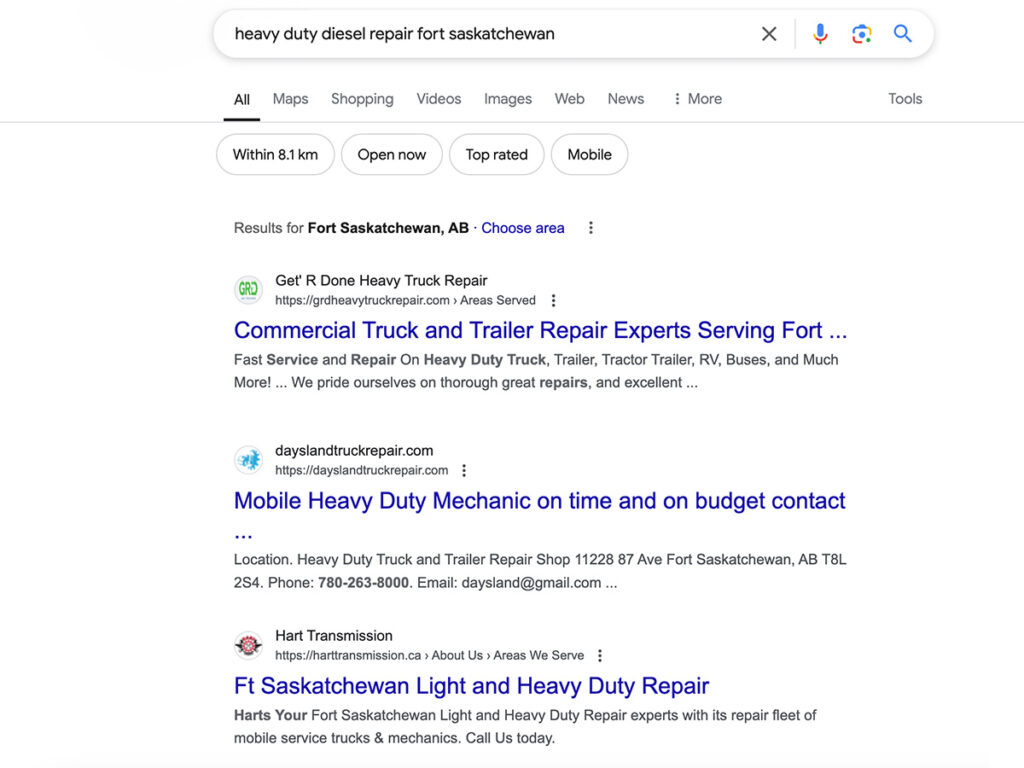Click the blue magnifying glass search icon
Viewport: 1024px width, 768px height.
(x=902, y=33)
